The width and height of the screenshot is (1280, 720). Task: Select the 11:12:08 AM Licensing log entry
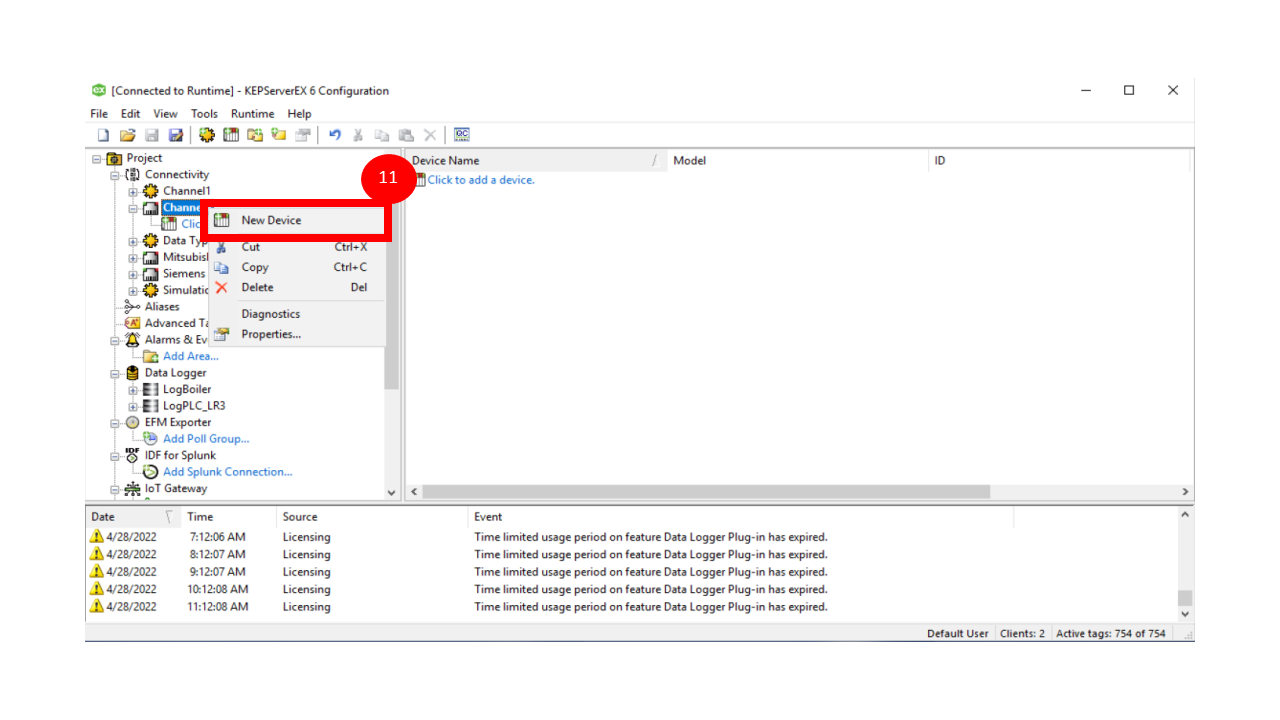pos(630,607)
